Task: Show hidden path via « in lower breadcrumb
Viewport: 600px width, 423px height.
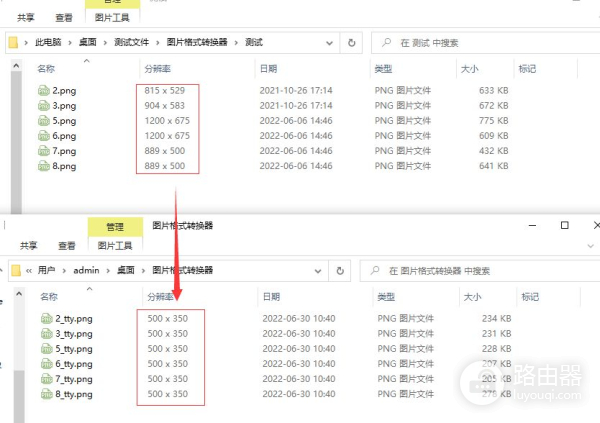Action: 29,271
